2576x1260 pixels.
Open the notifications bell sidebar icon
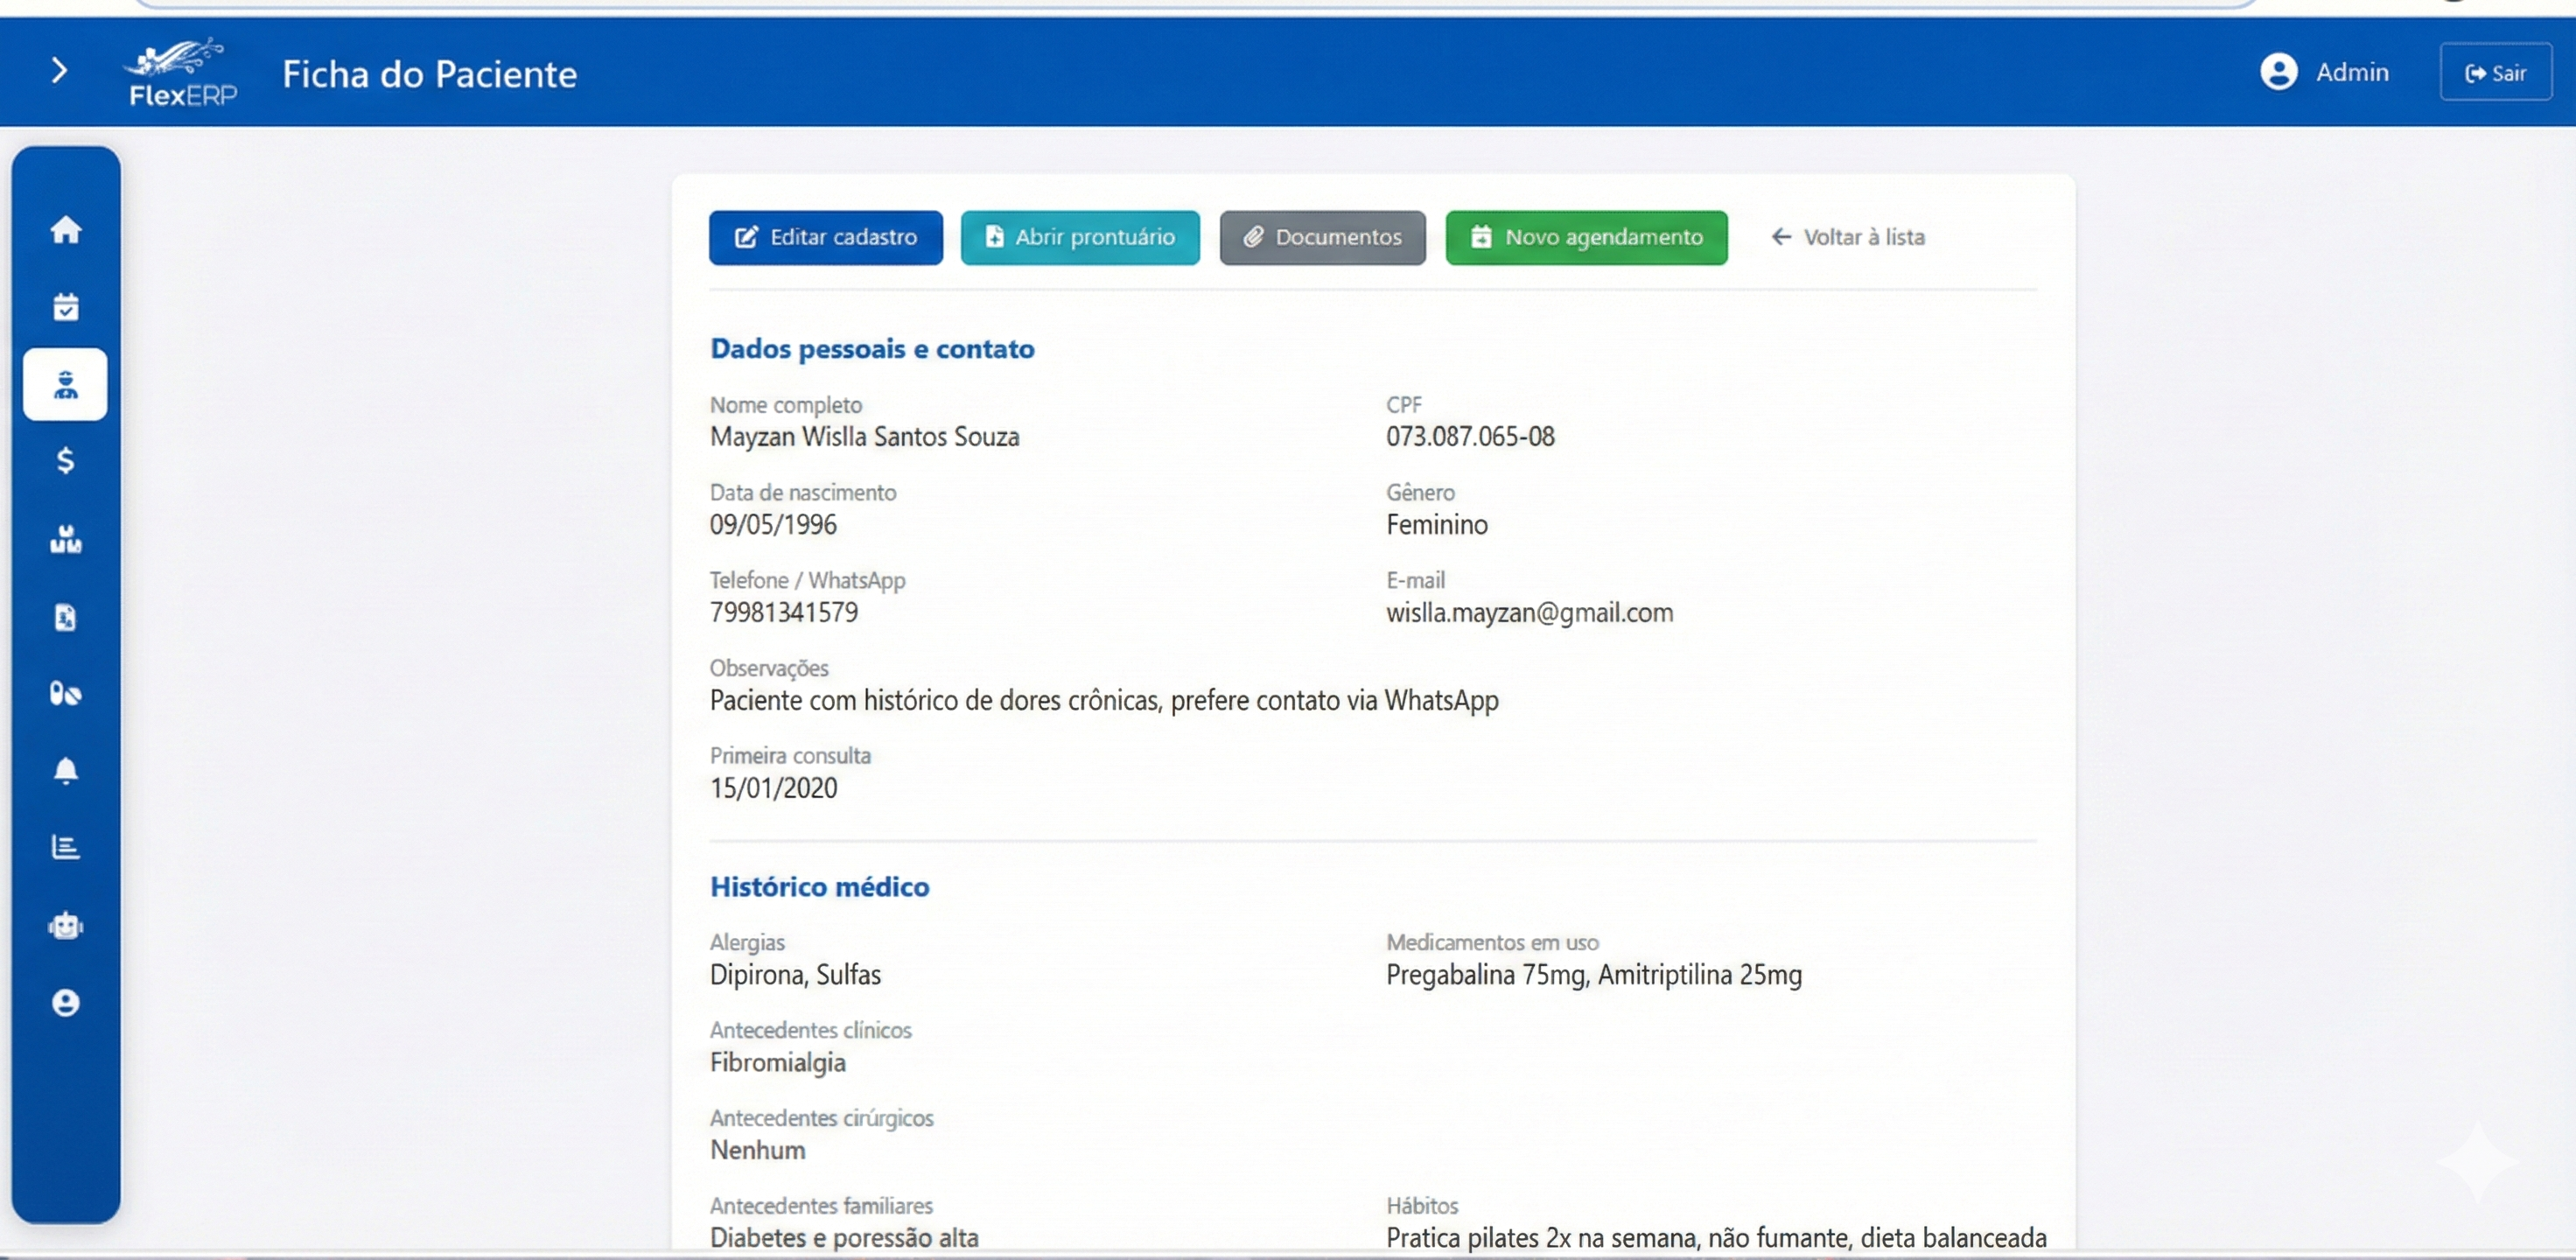(66, 770)
